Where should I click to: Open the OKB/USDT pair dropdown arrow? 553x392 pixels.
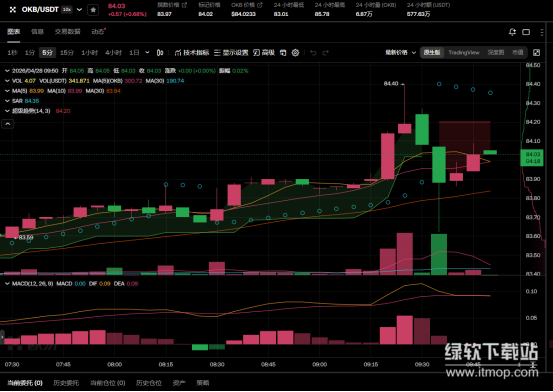tap(79, 10)
